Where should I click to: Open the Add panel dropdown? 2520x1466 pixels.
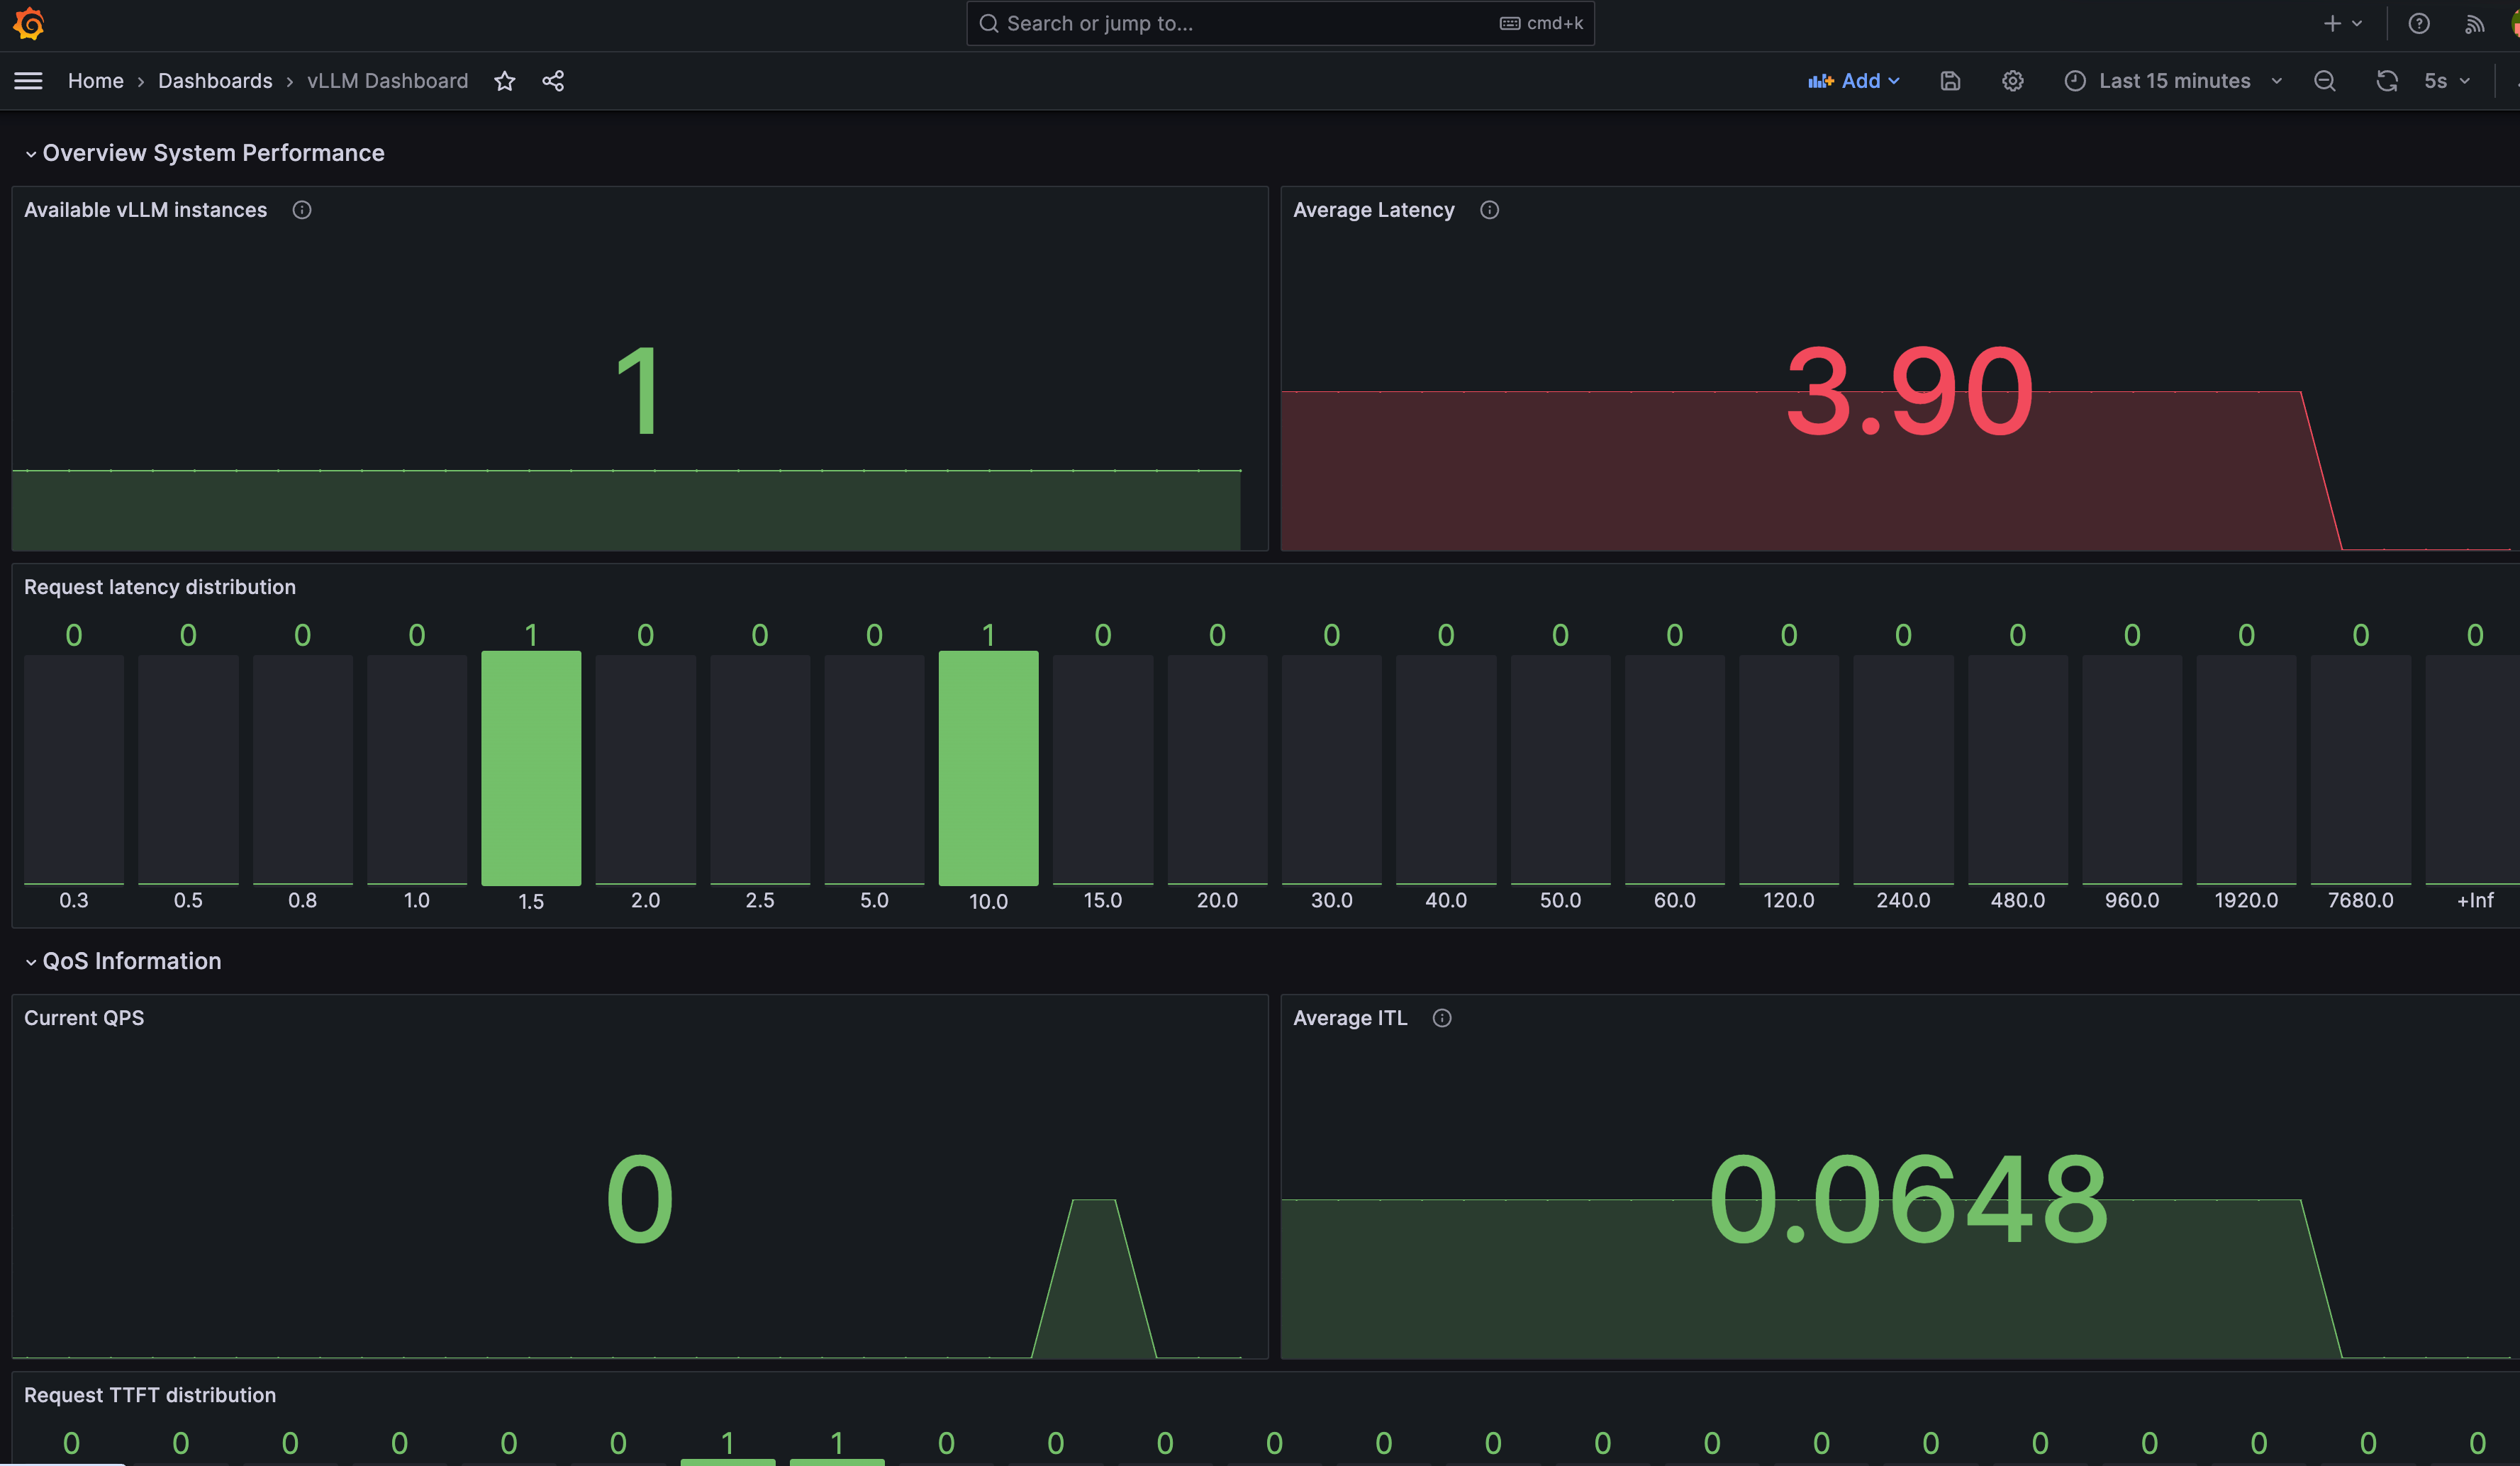(x=1853, y=81)
